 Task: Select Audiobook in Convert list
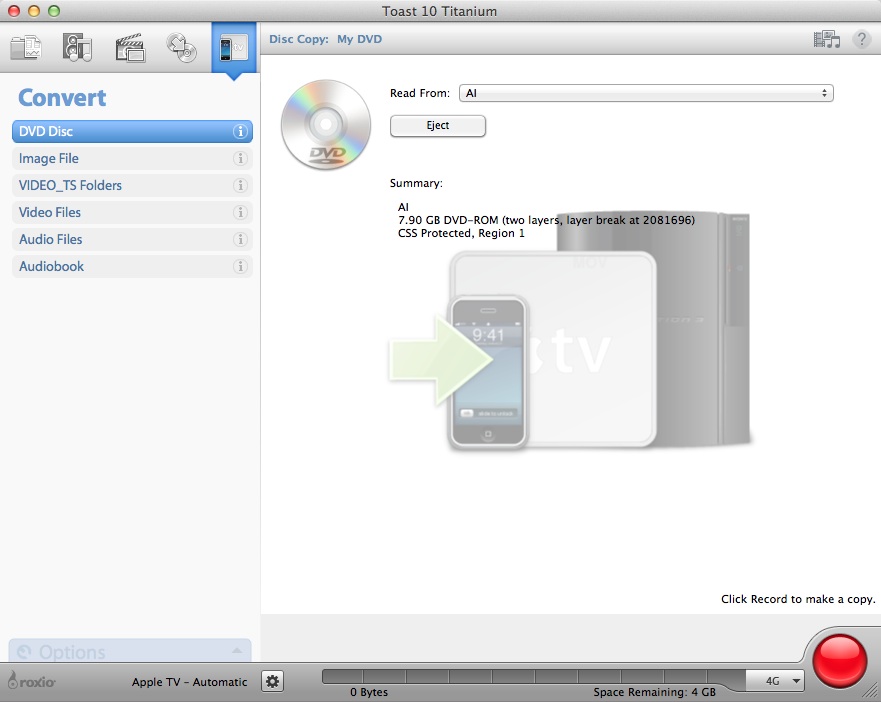[132, 266]
